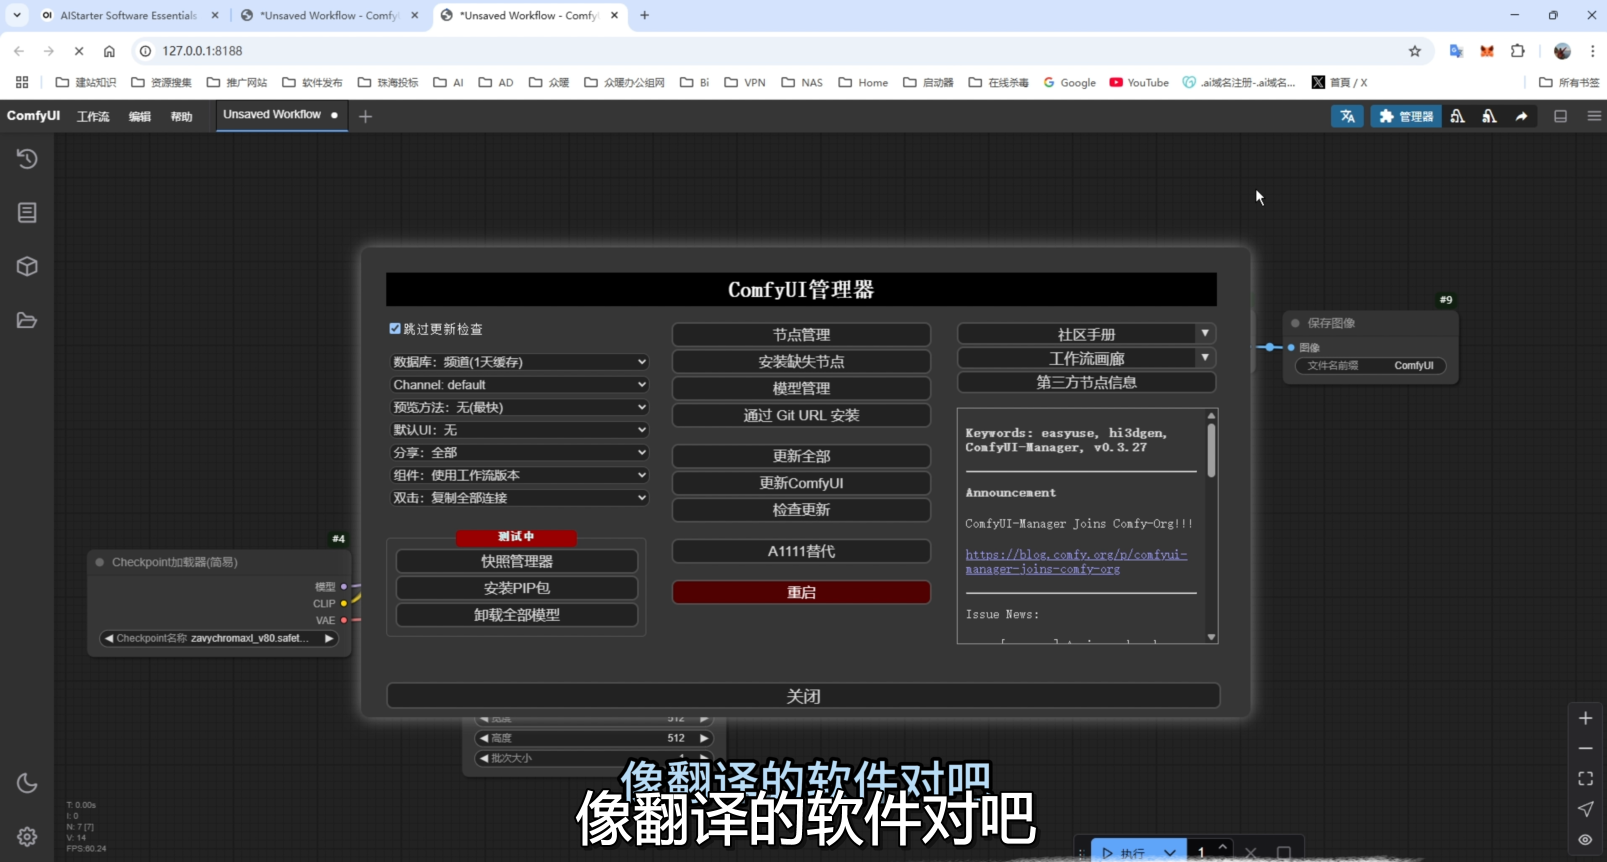1607x862 pixels.
Task: Open the Channel: default dropdown
Action: coord(519,385)
